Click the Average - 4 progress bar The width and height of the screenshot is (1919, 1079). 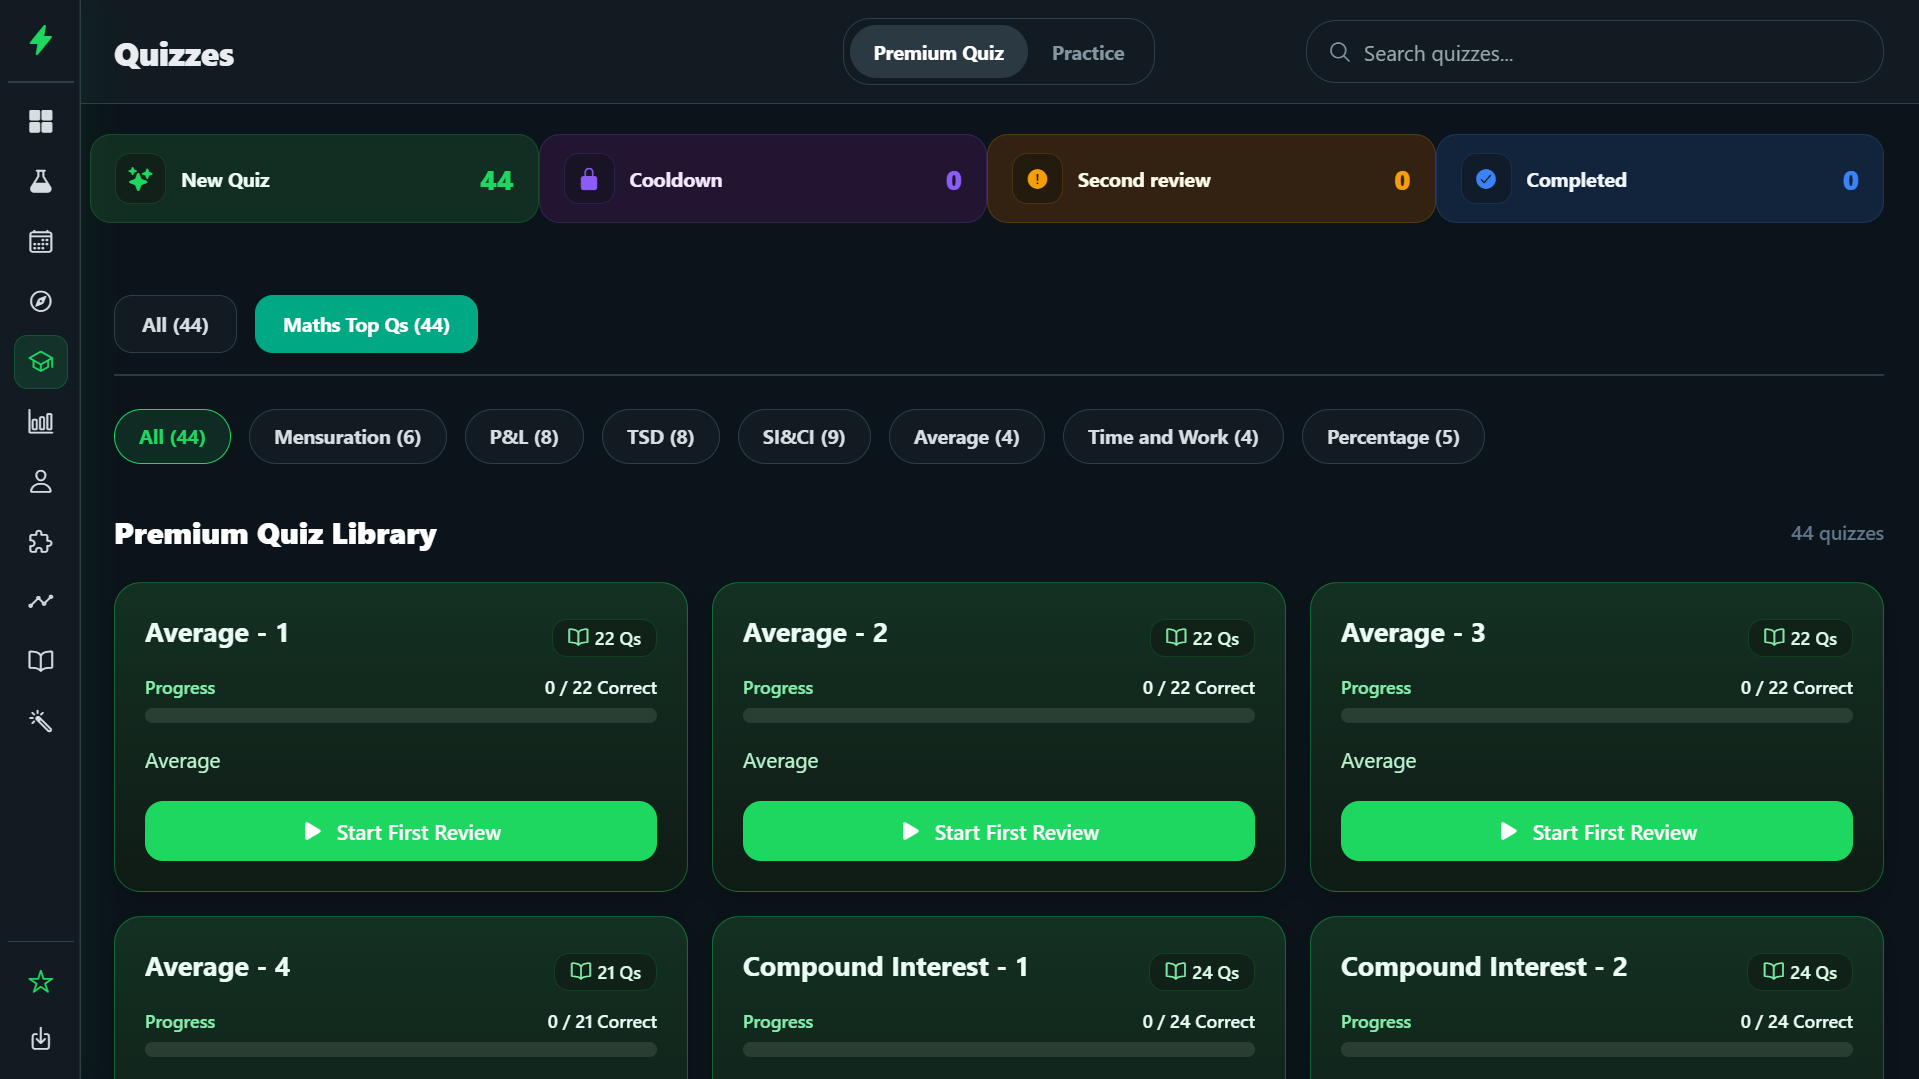(x=401, y=1049)
